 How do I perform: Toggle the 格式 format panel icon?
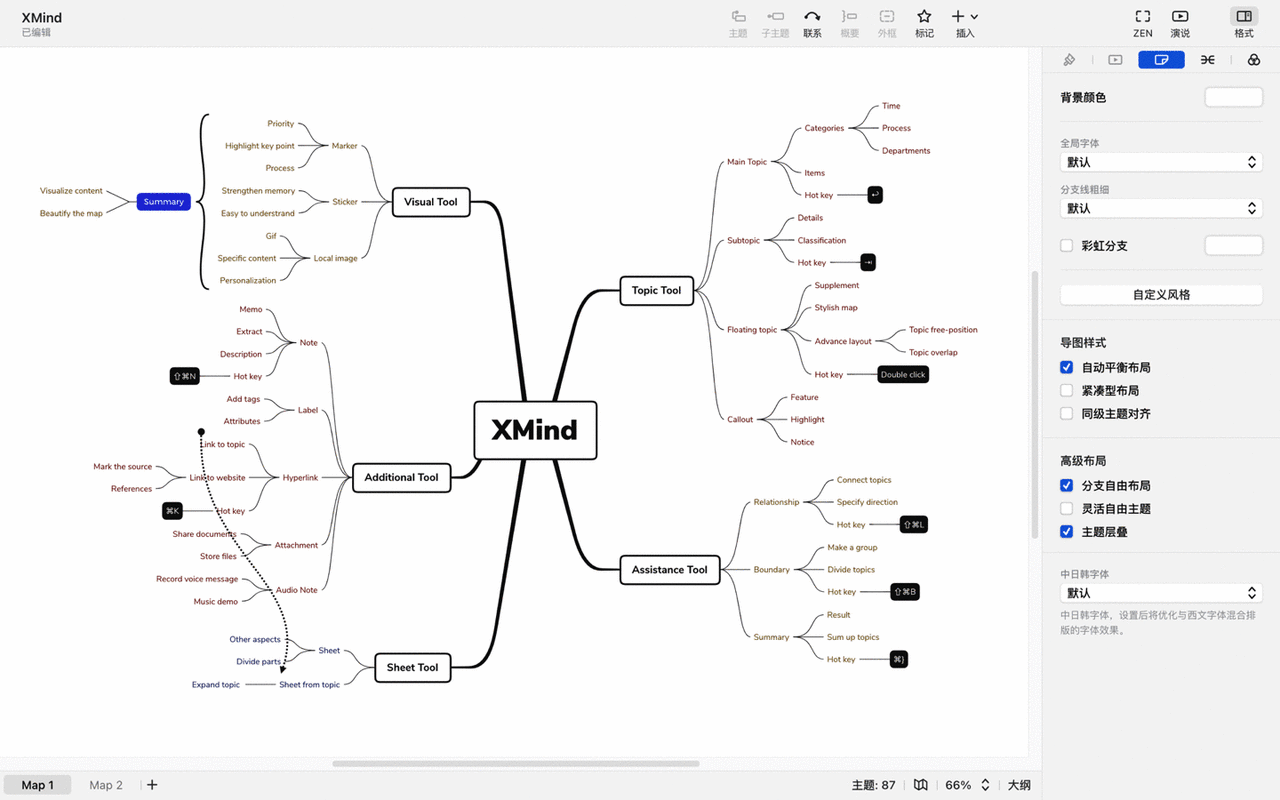[1244, 16]
